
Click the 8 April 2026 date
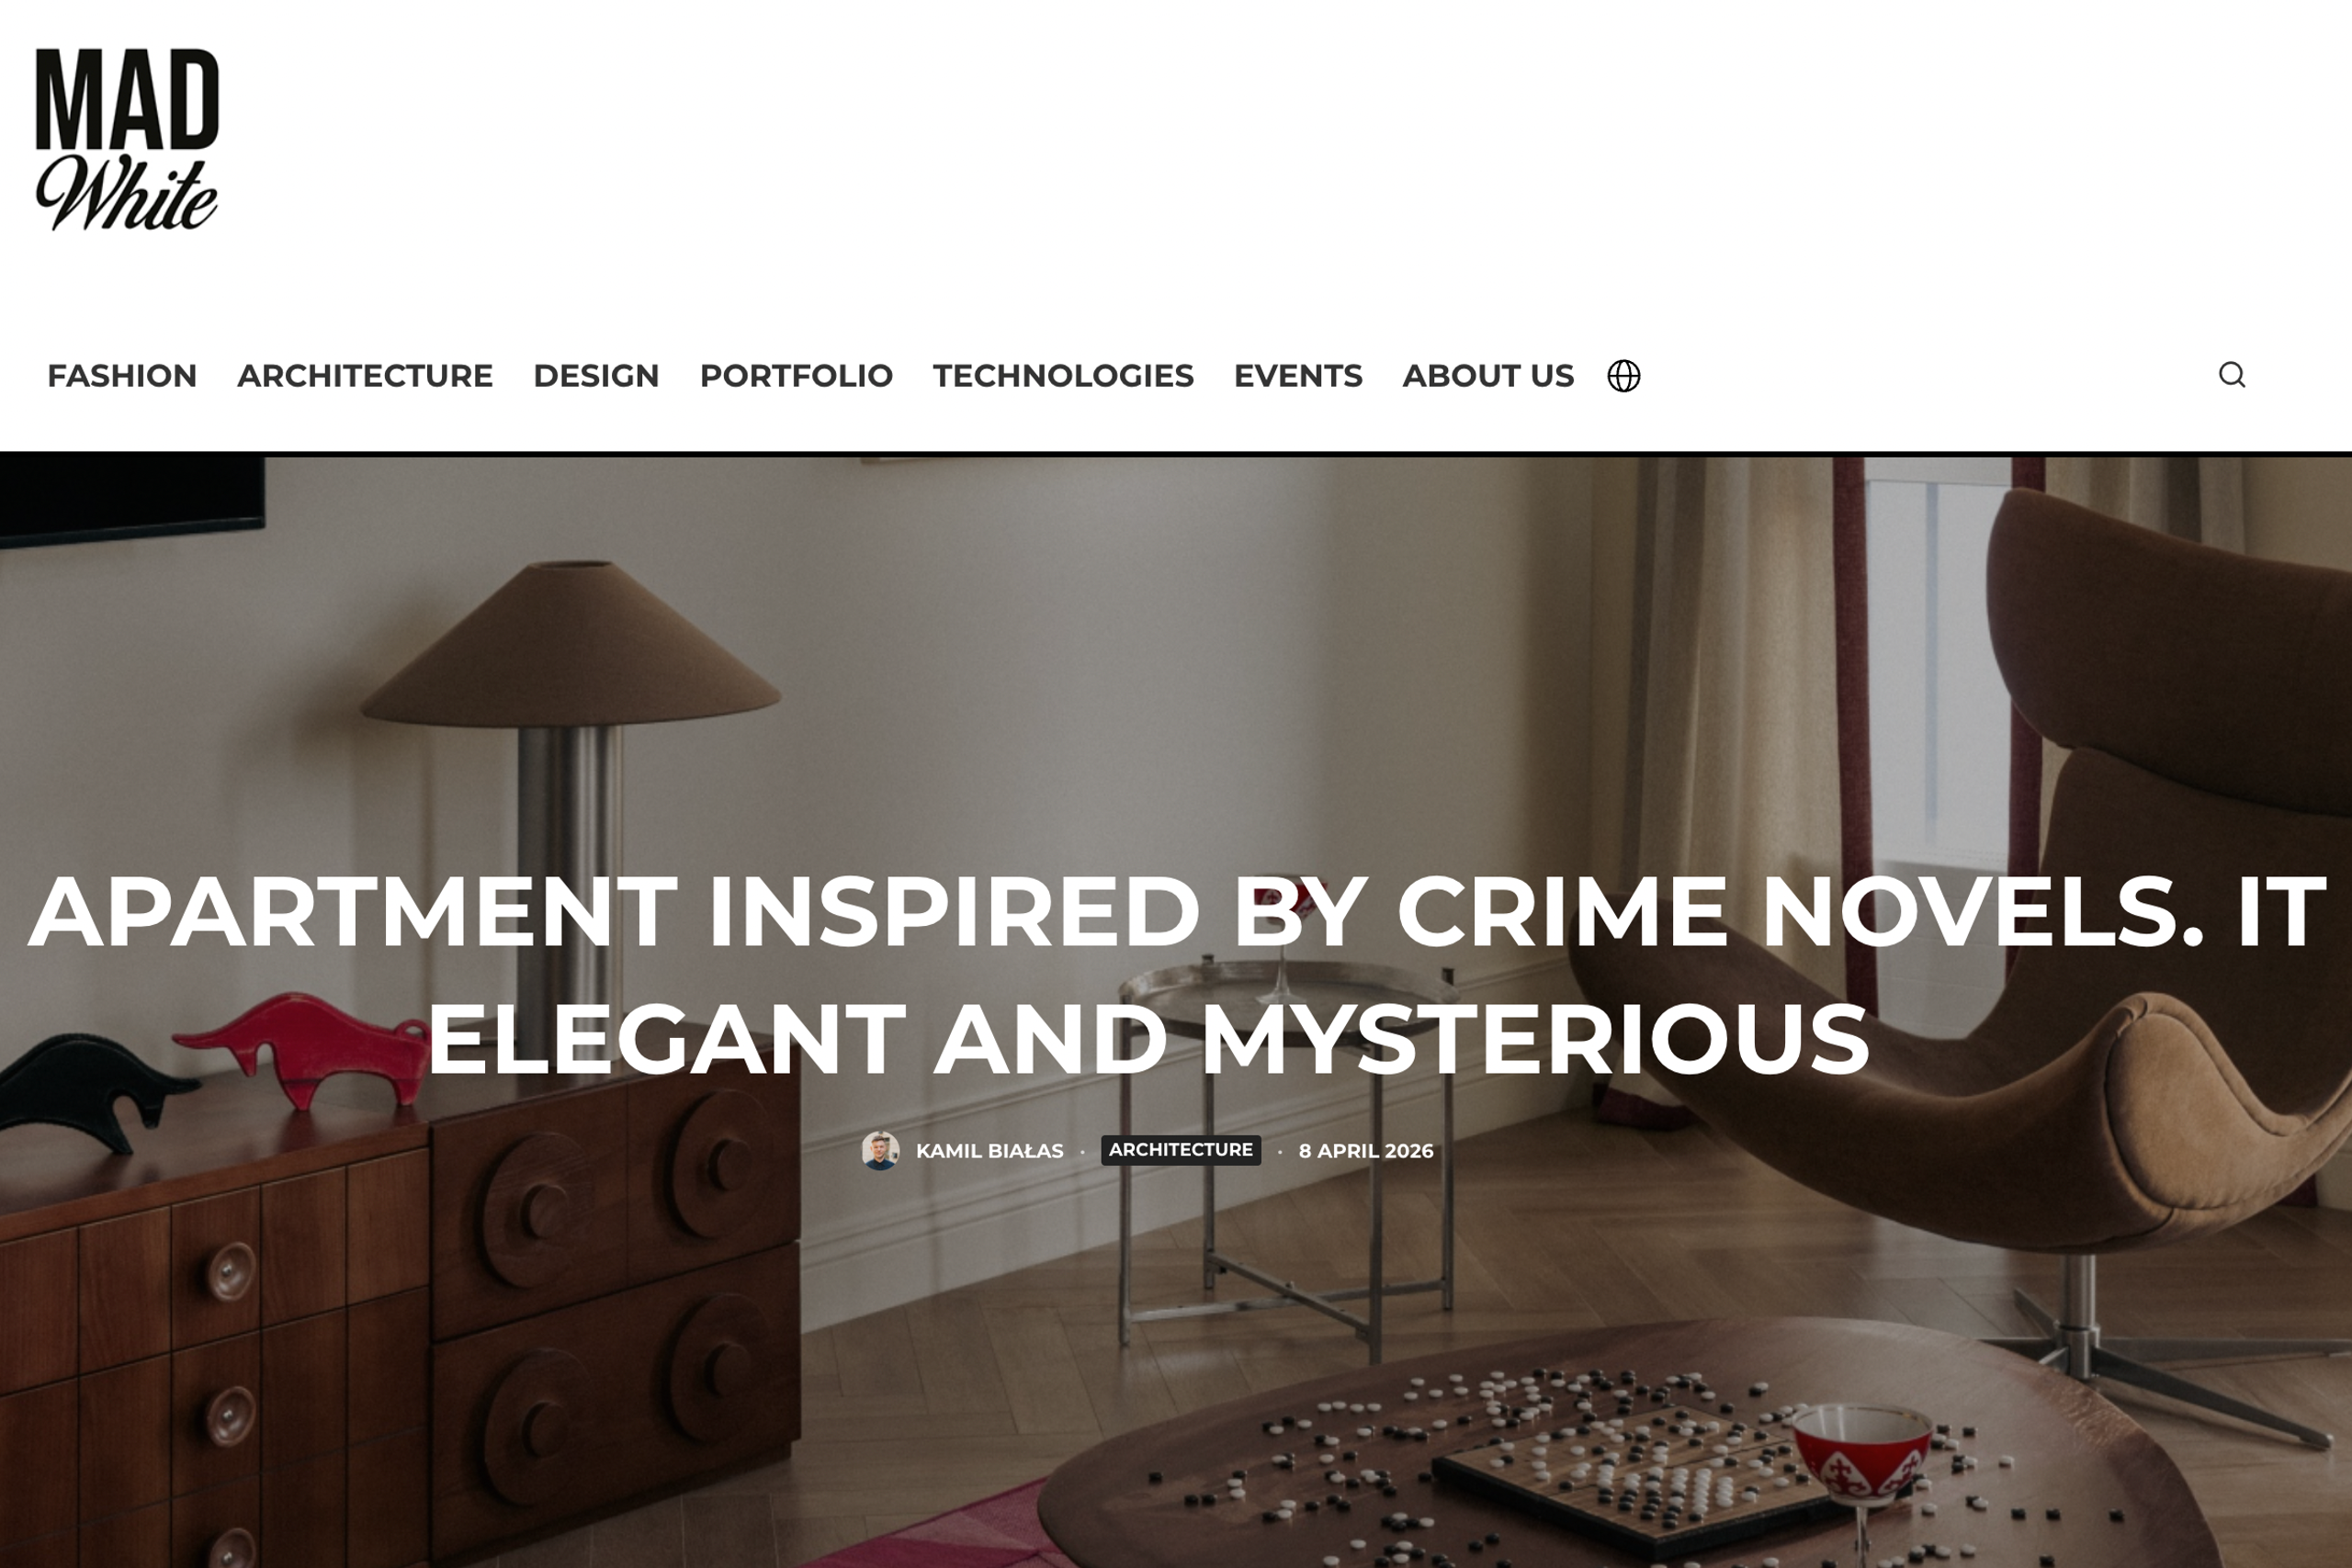1366,1151
